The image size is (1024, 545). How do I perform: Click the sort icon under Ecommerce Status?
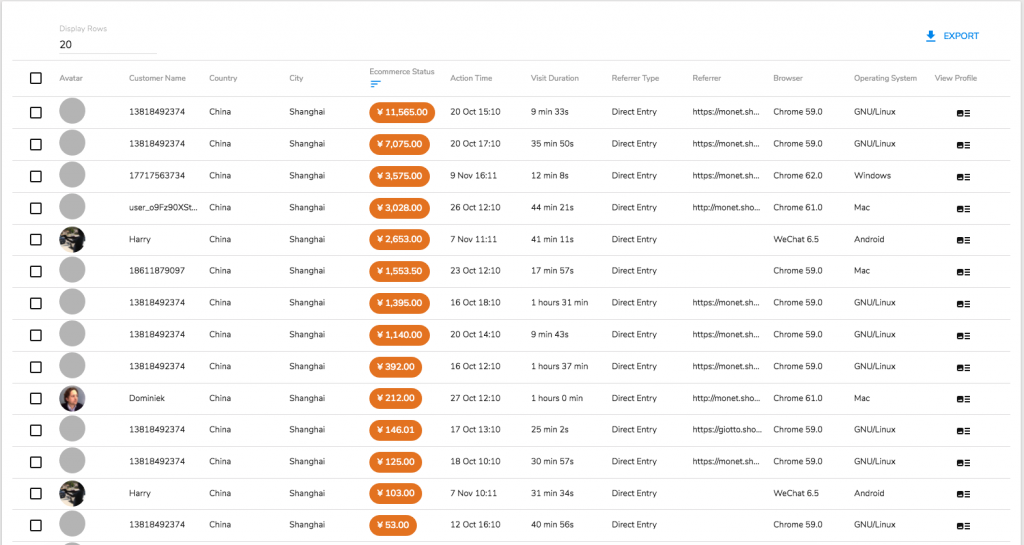[375, 84]
